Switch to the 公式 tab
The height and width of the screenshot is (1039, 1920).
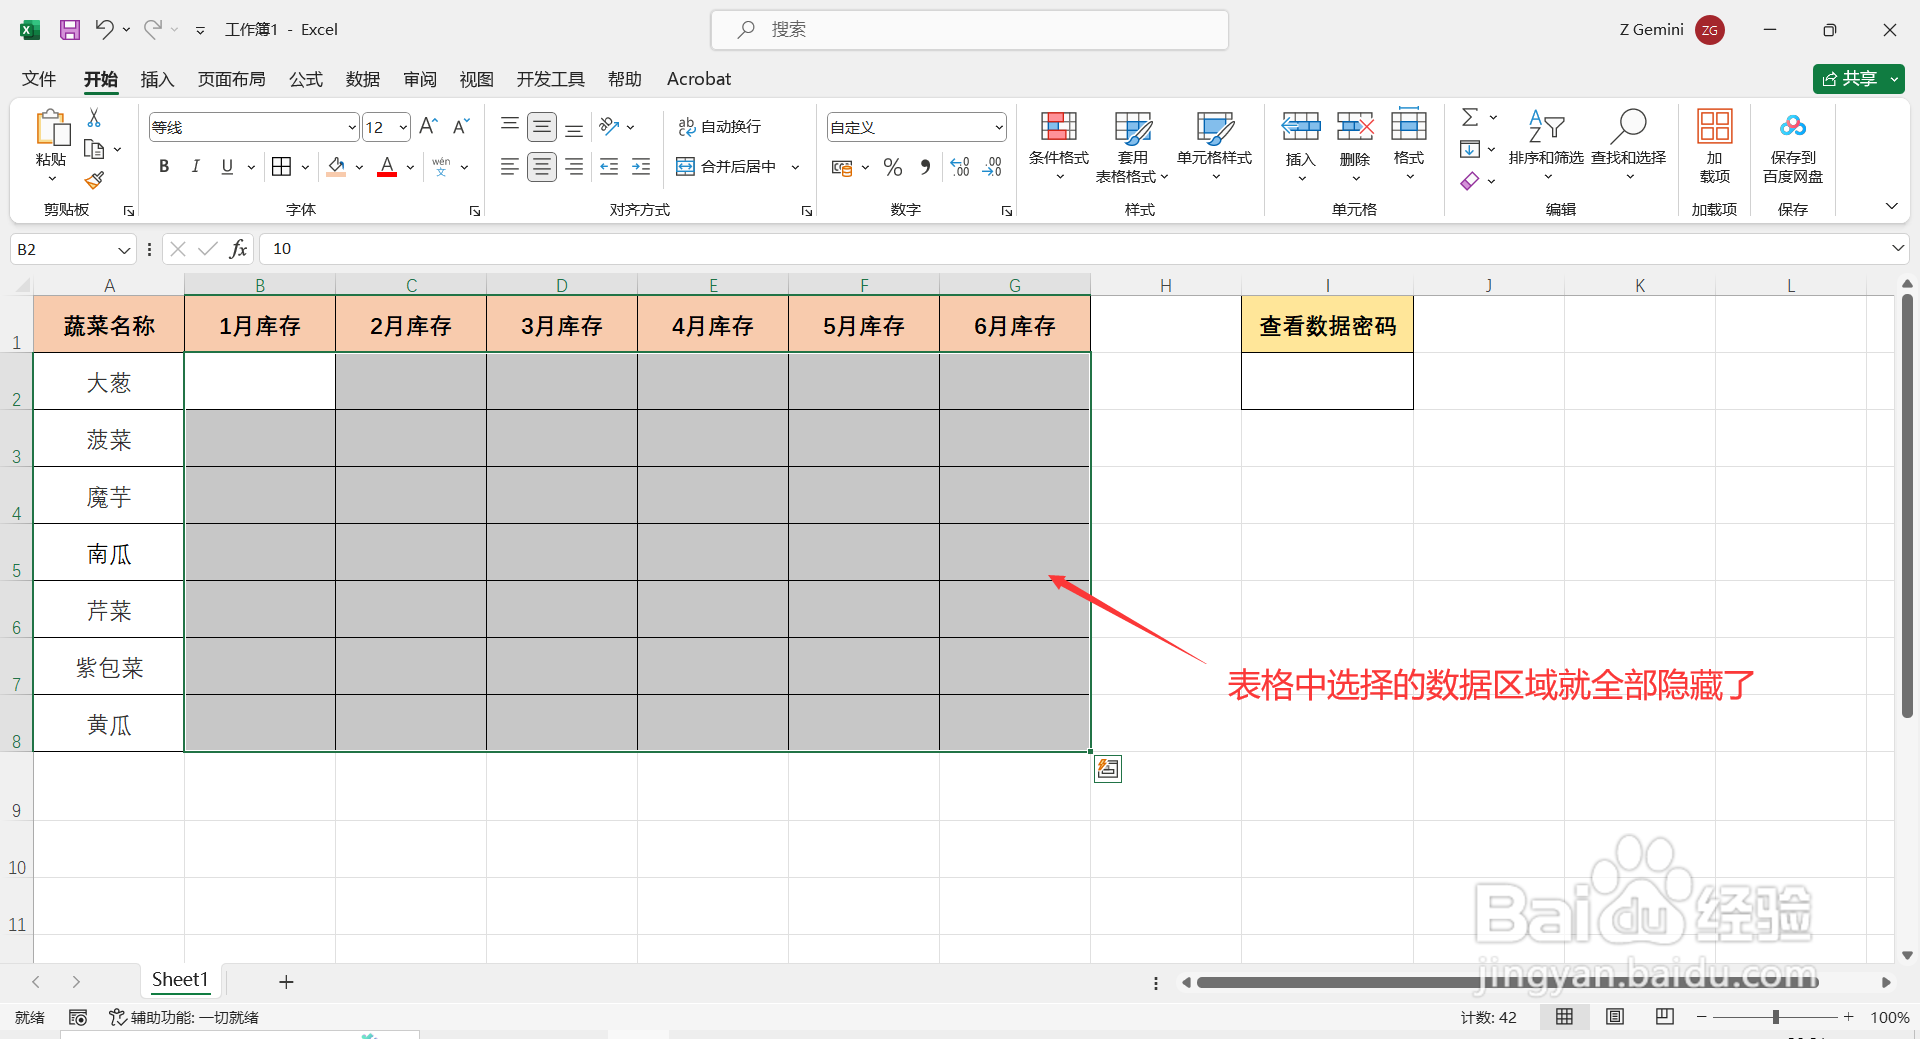306,79
